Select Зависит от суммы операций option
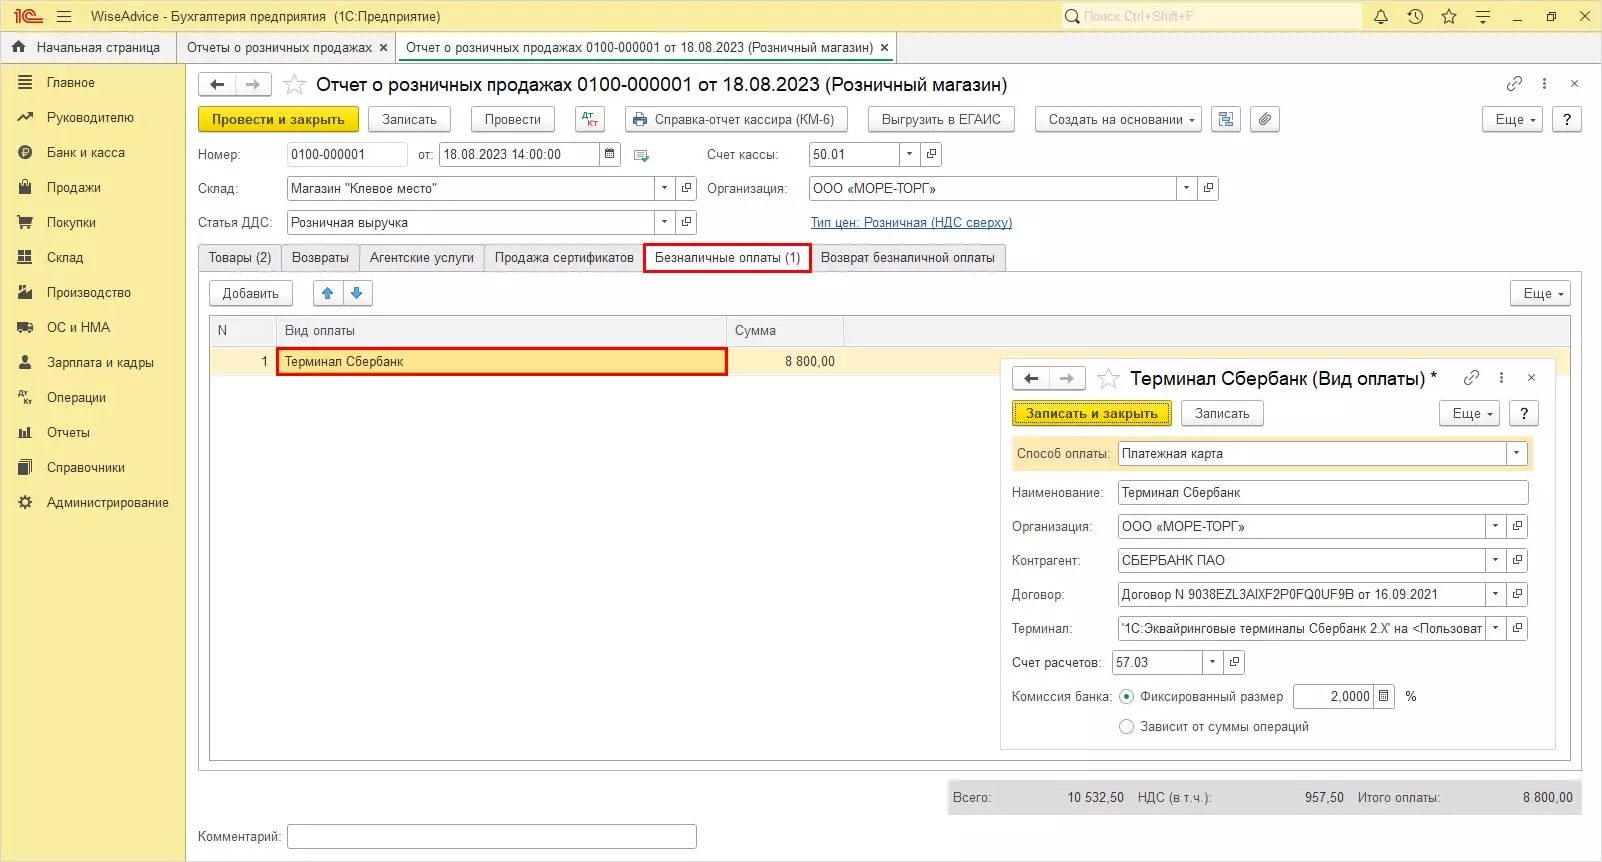 click(x=1127, y=727)
